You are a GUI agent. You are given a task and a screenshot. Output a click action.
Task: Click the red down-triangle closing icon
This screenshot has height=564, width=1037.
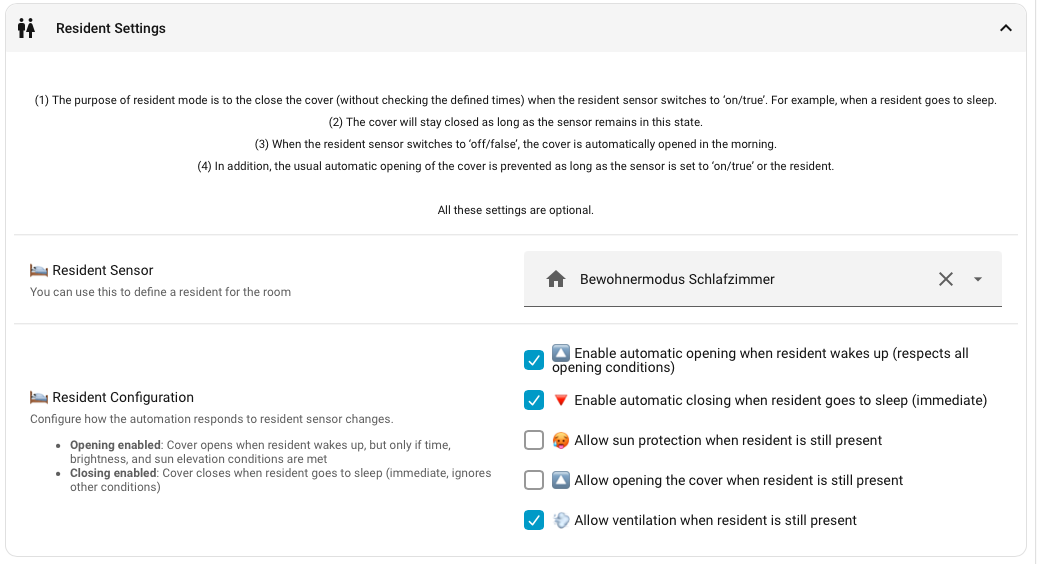click(x=561, y=400)
